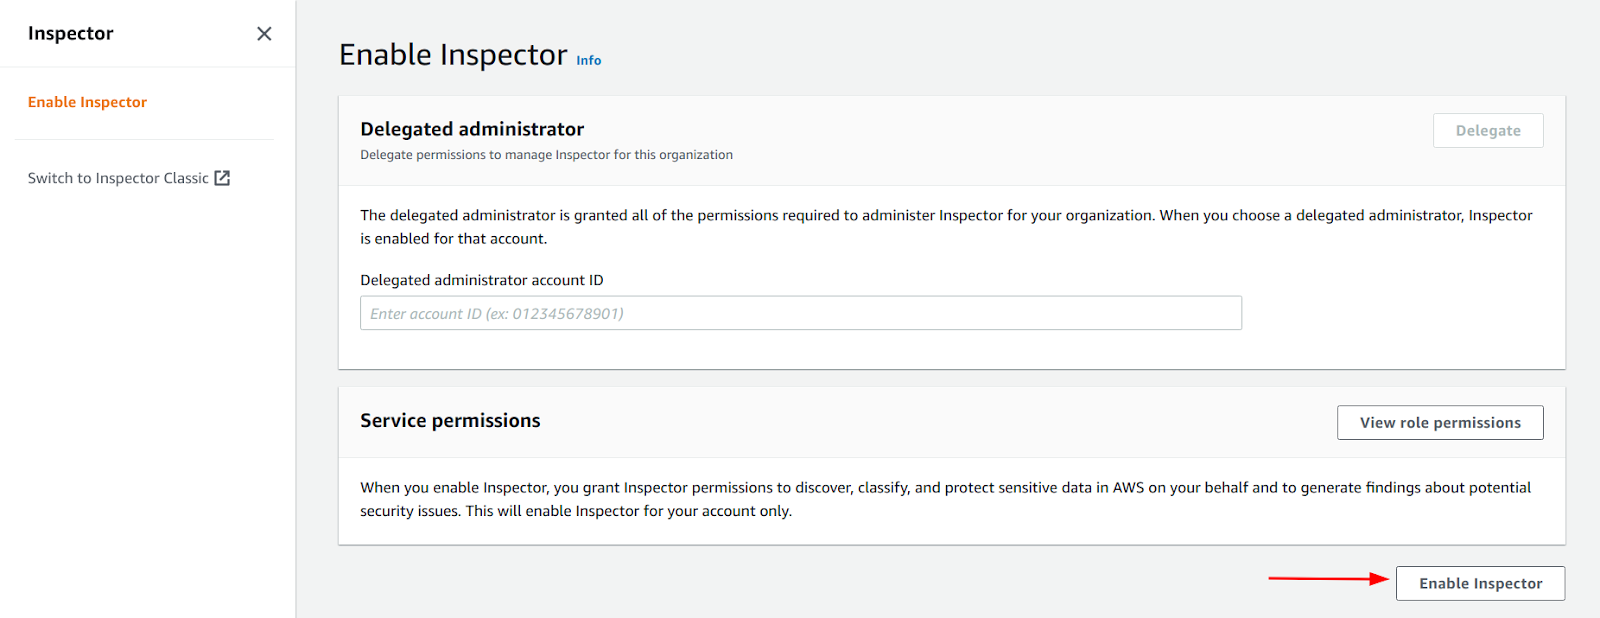Dismiss the Inspector navigation panel
1600x618 pixels.
pos(264,33)
